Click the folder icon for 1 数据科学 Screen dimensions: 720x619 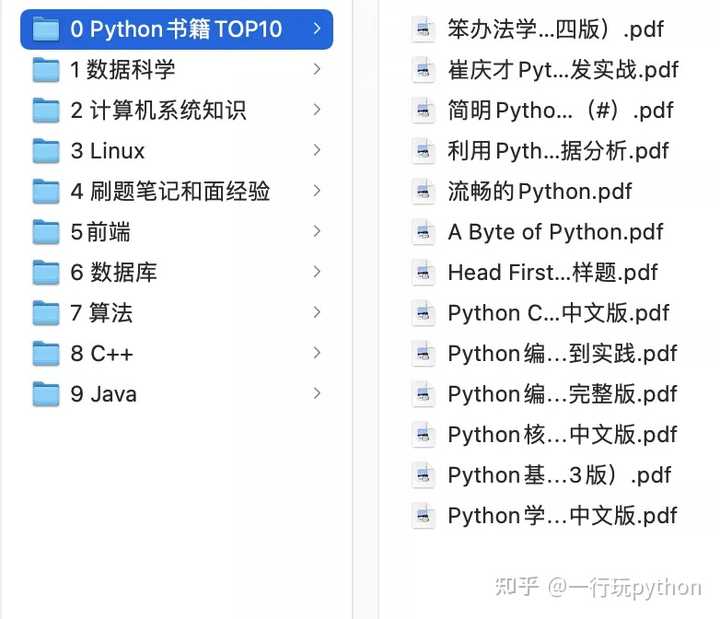pyautogui.click(x=46, y=70)
